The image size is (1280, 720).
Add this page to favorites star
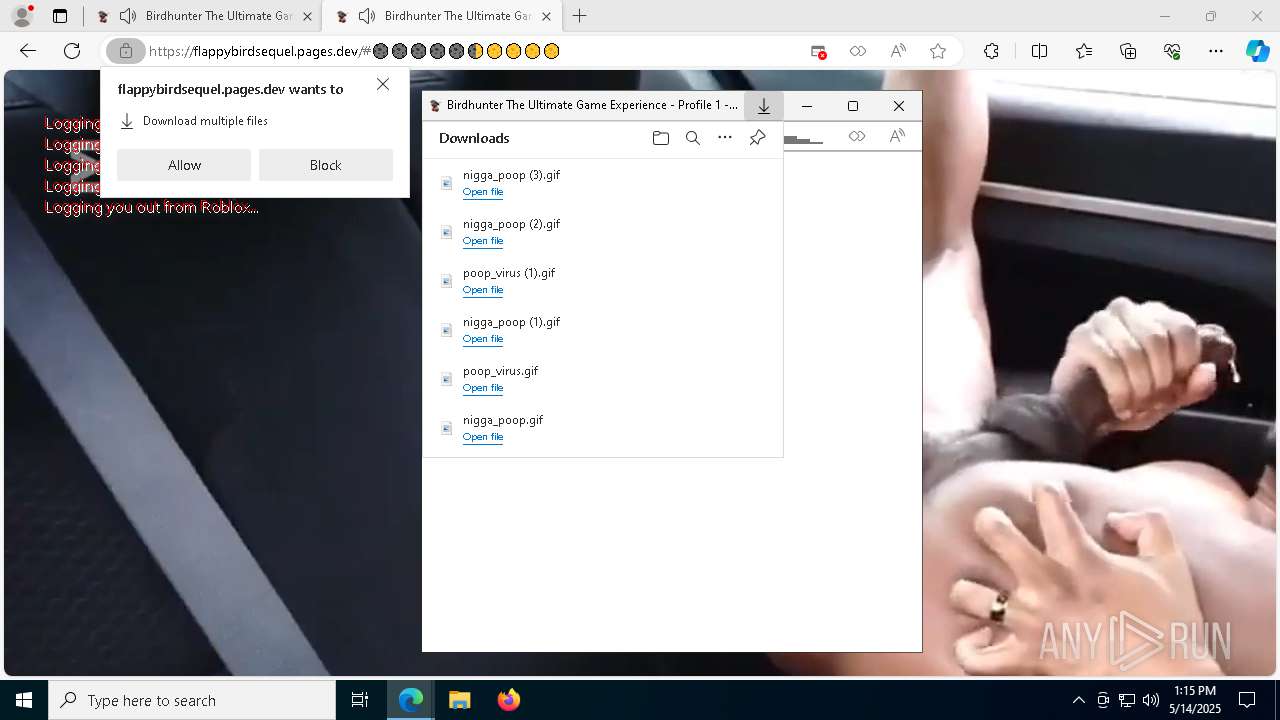click(938, 51)
